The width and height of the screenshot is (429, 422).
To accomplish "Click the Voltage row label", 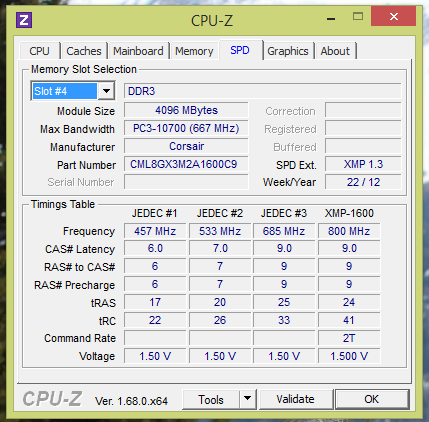I will pos(97,356).
